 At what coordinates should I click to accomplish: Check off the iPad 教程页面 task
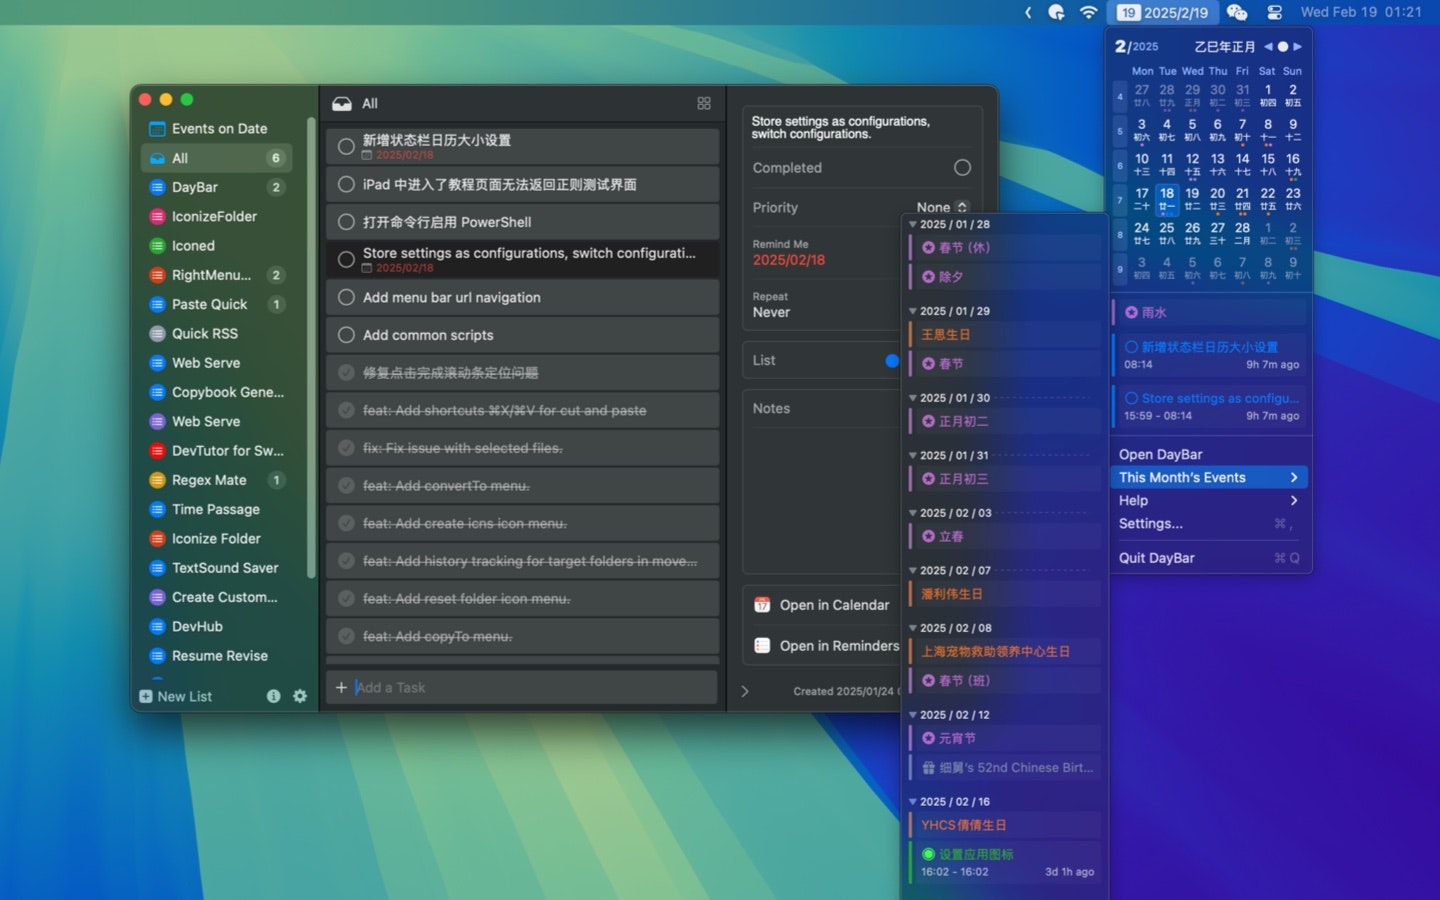point(346,184)
